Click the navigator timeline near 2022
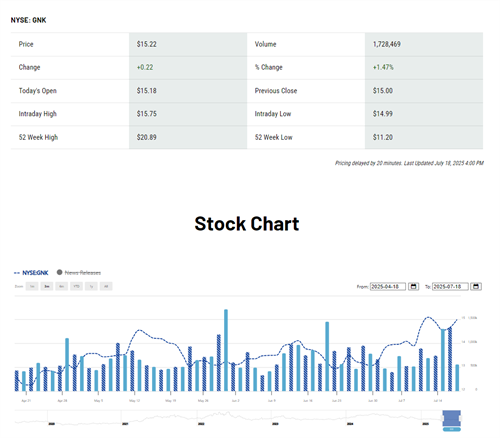 [x=201, y=418]
